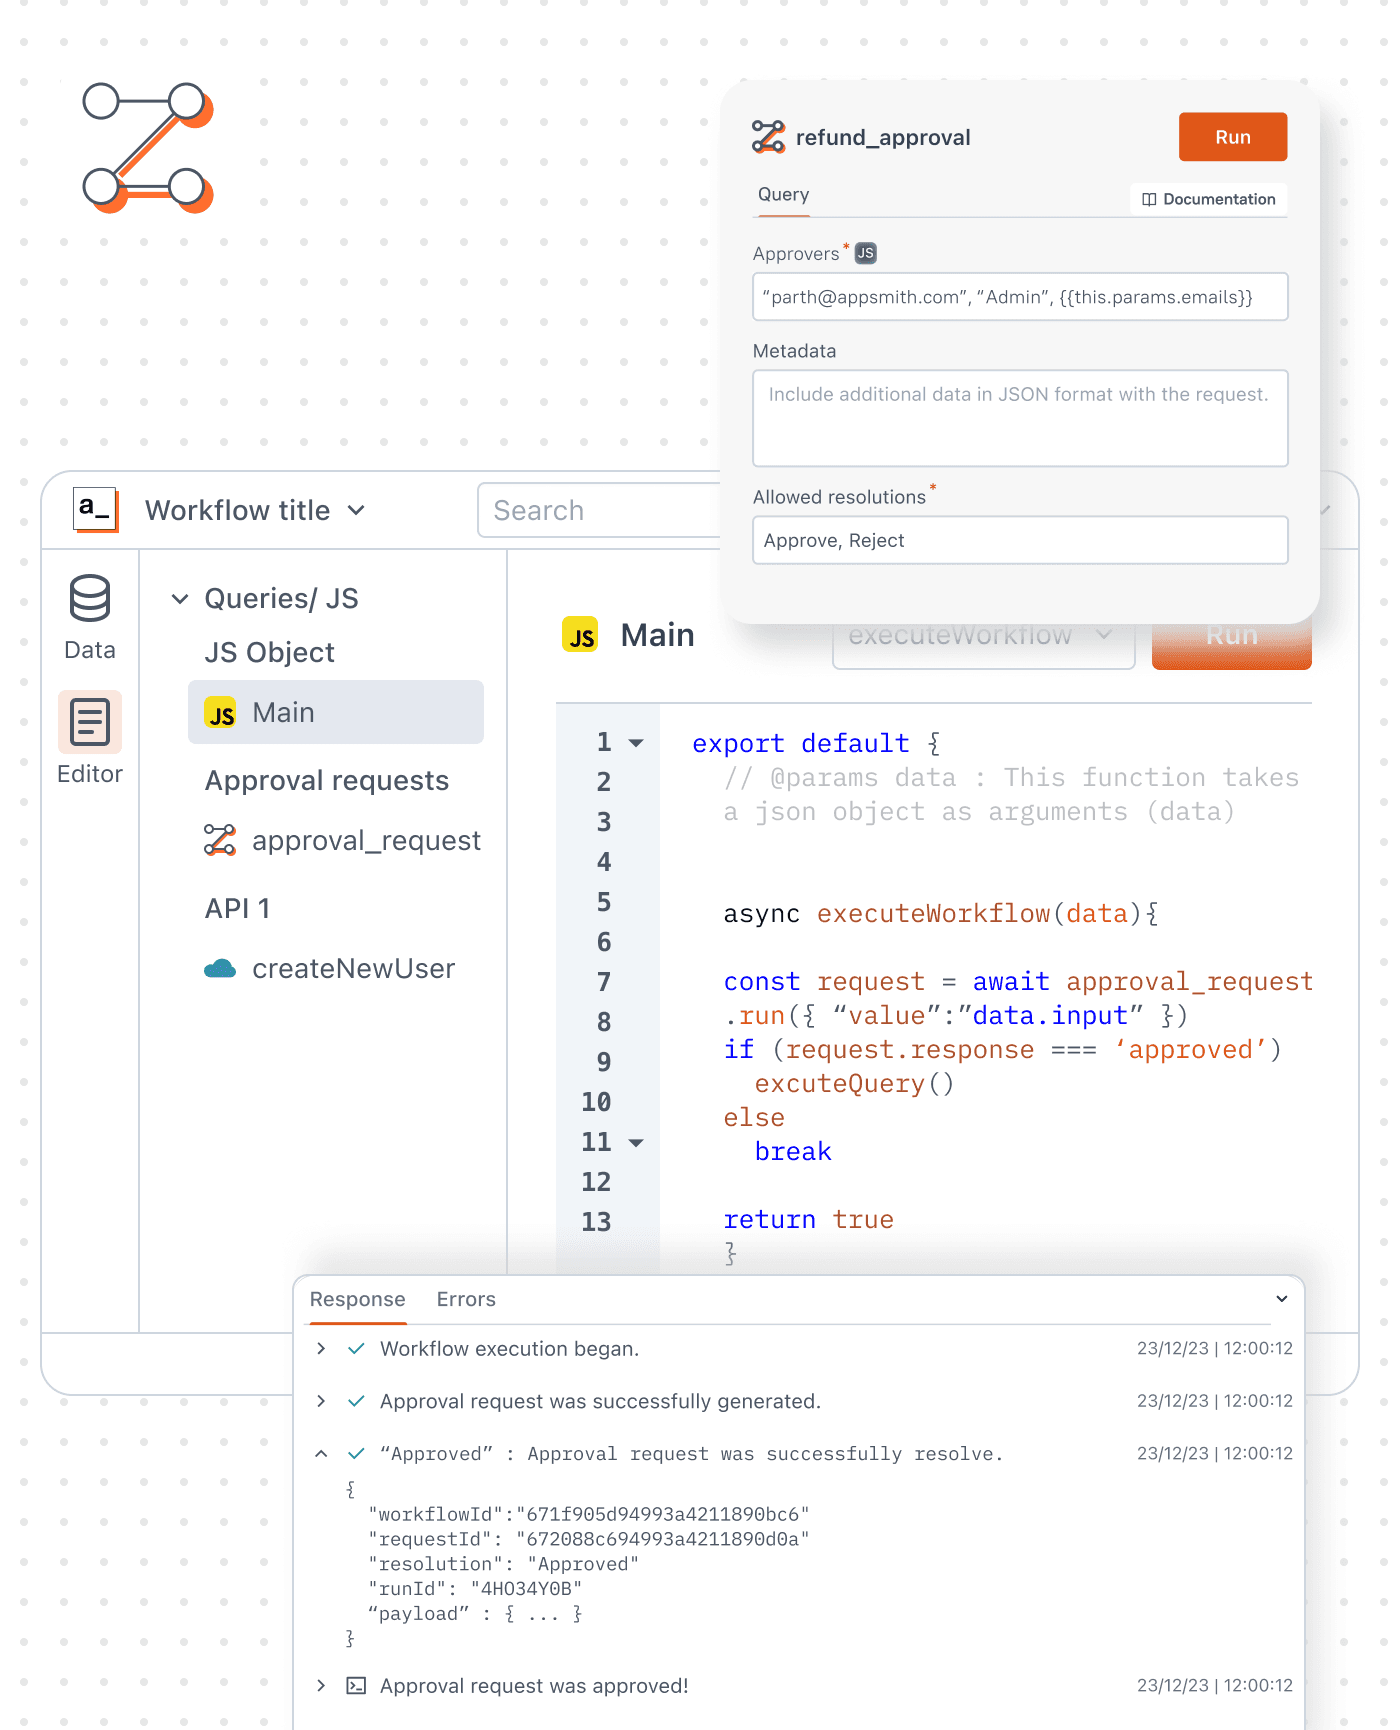
Task: Click the JS Object heading
Action: click(269, 652)
